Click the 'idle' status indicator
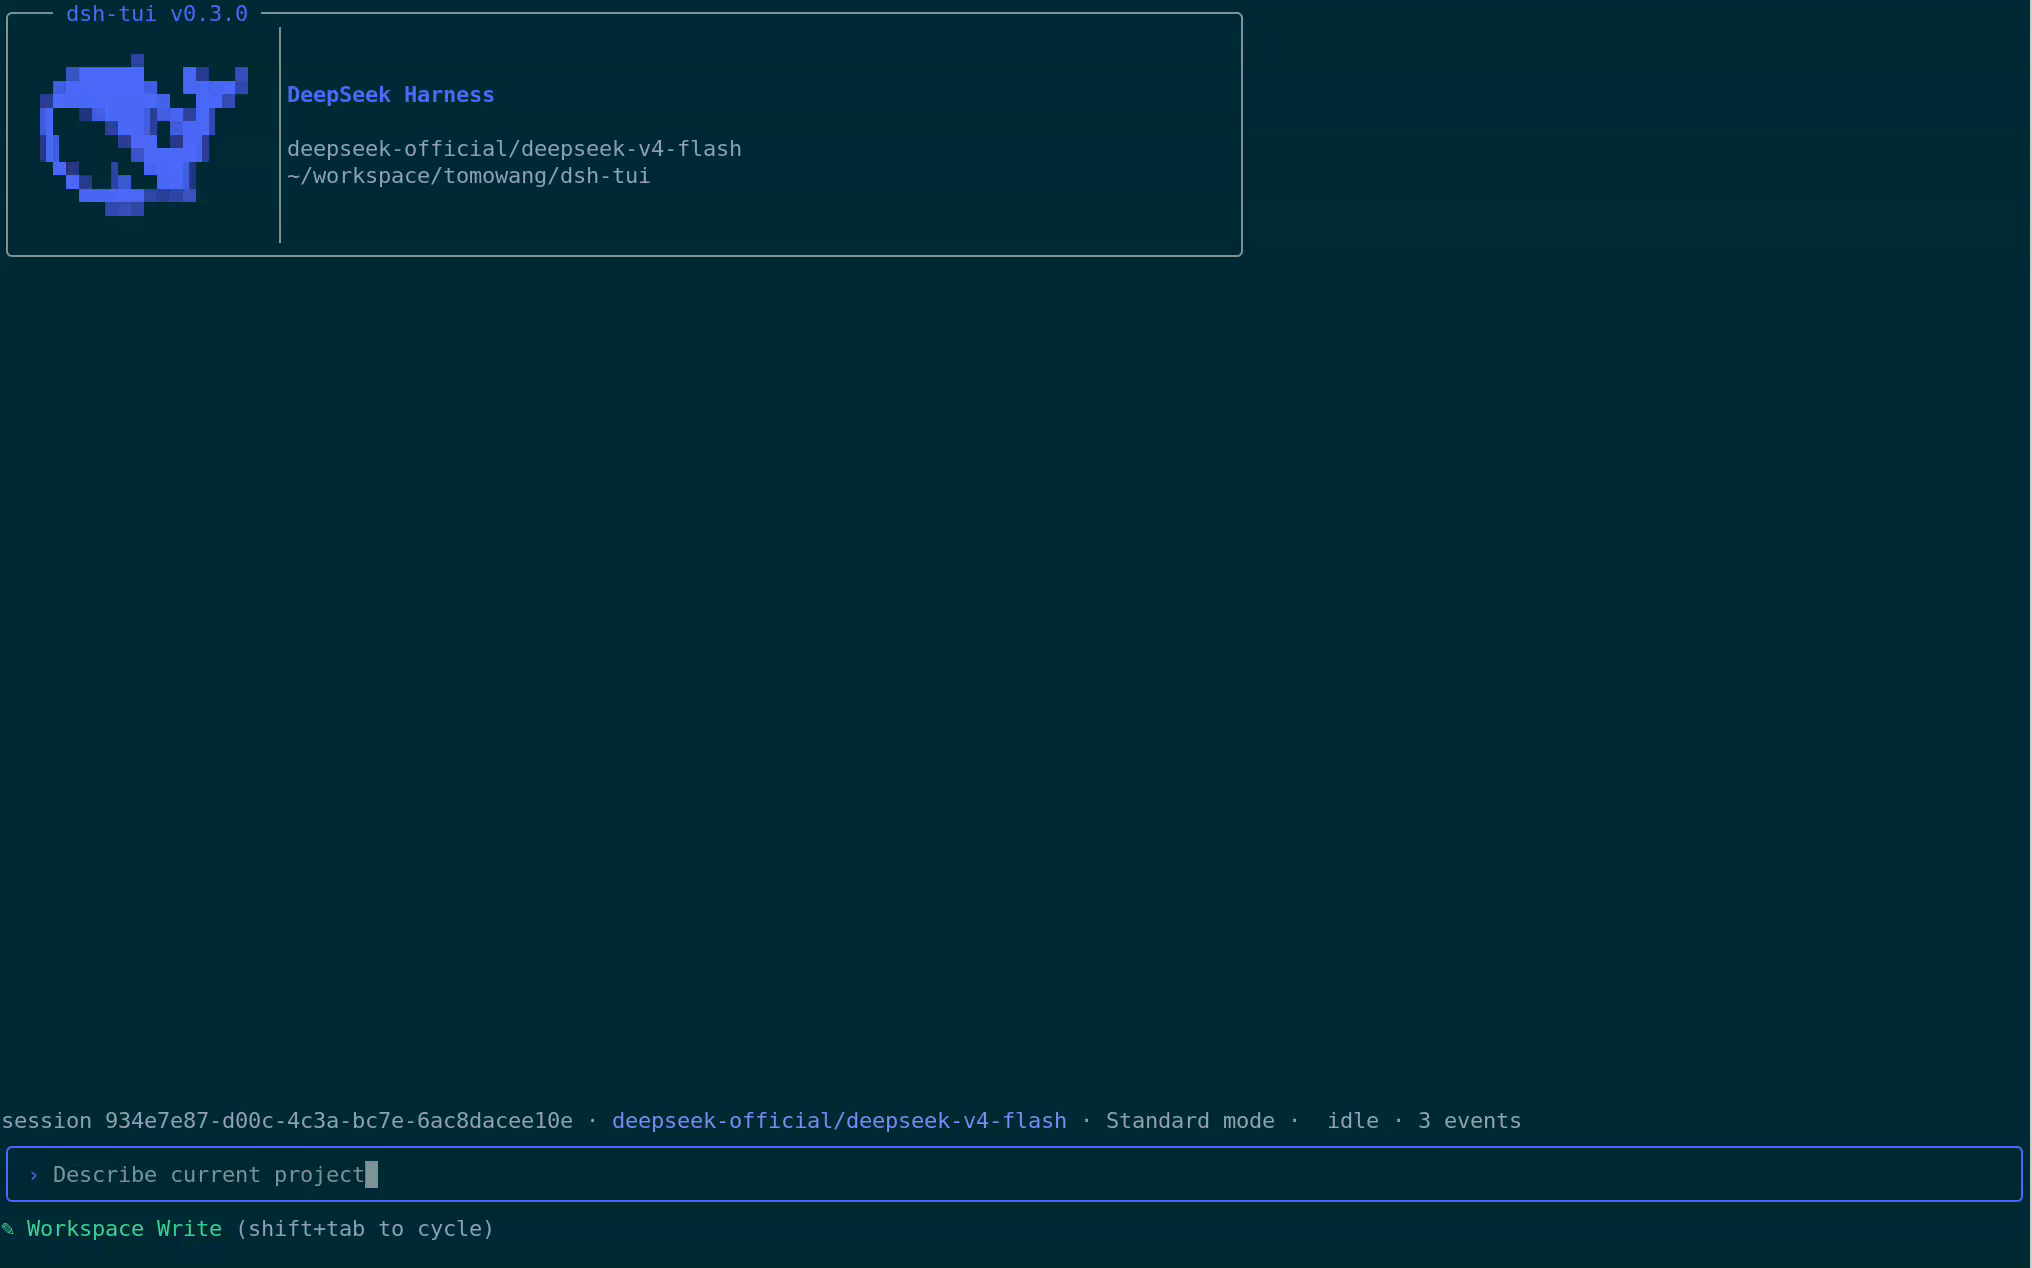The image size is (2032, 1268). [x=1353, y=1121]
